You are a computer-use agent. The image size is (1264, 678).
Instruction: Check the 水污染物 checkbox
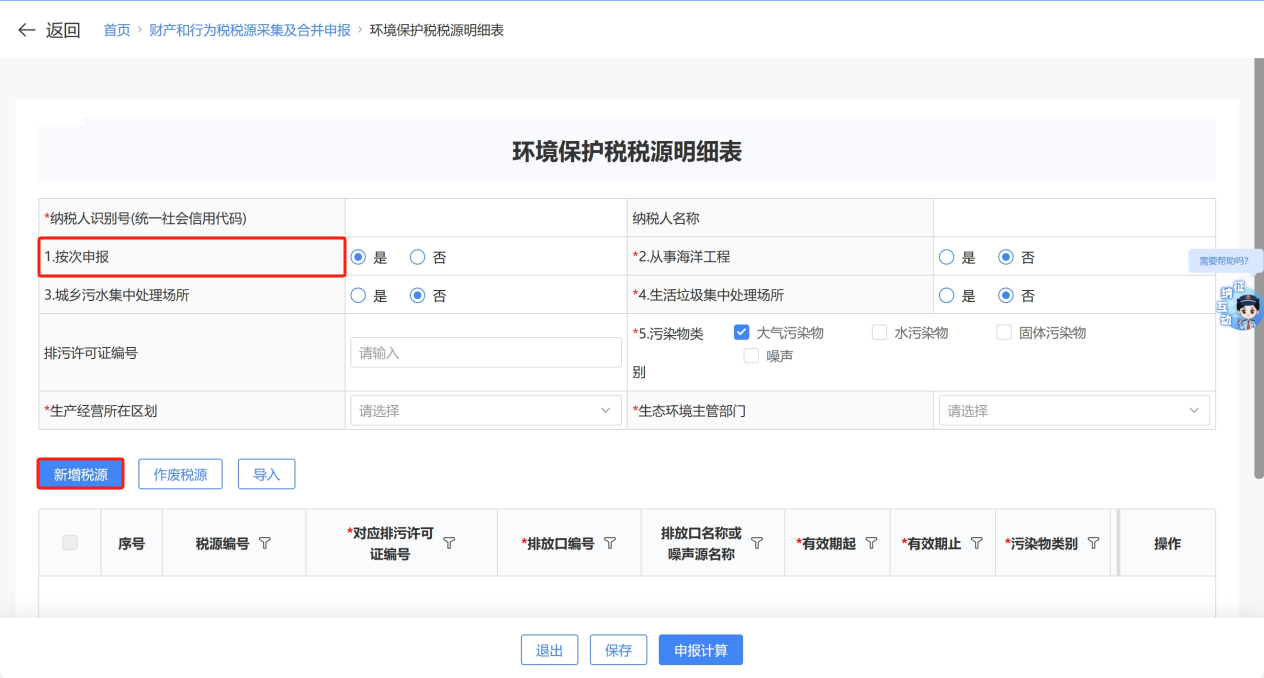879,333
